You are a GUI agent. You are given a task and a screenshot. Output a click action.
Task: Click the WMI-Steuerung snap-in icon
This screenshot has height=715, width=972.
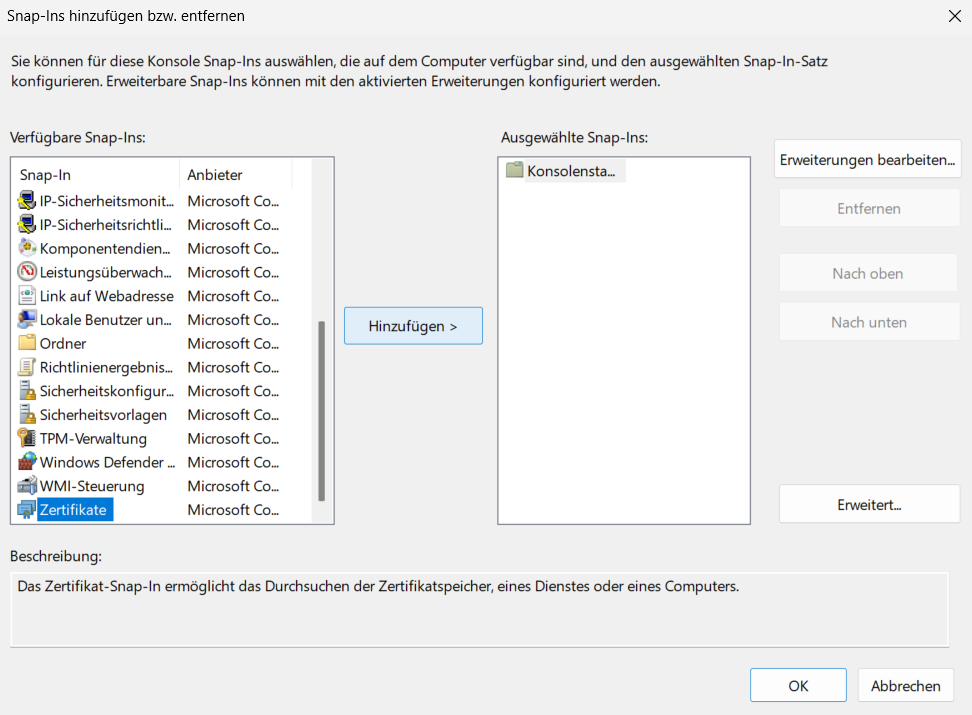point(27,486)
